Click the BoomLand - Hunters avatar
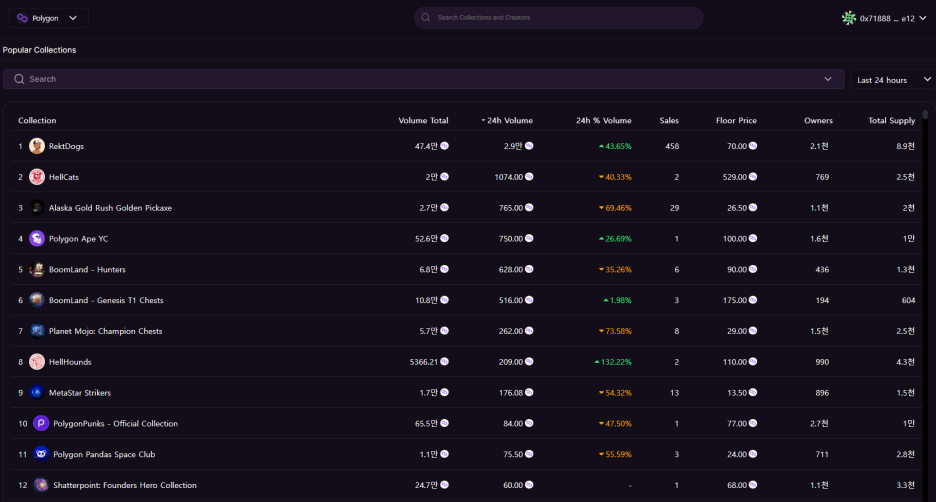936x502 pixels. 37,269
